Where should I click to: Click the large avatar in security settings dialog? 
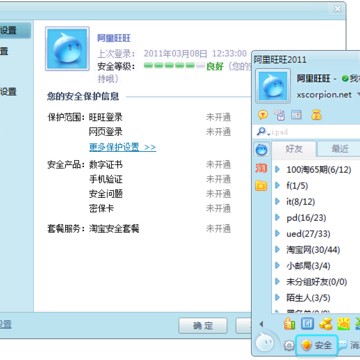coord(67,49)
